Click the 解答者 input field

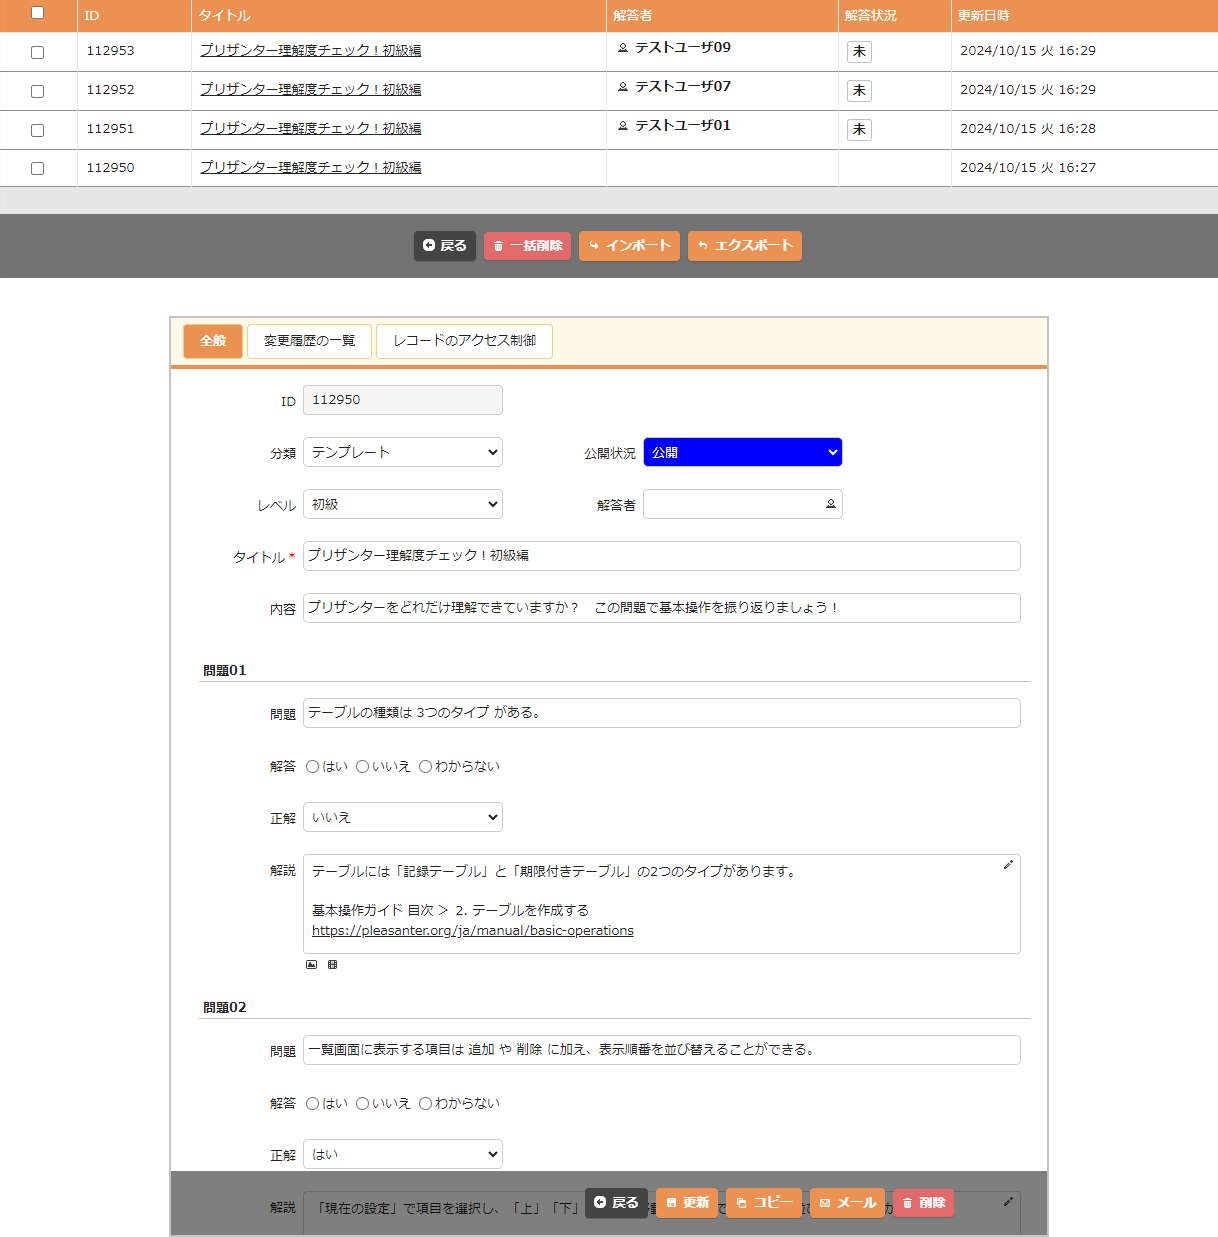click(x=743, y=504)
